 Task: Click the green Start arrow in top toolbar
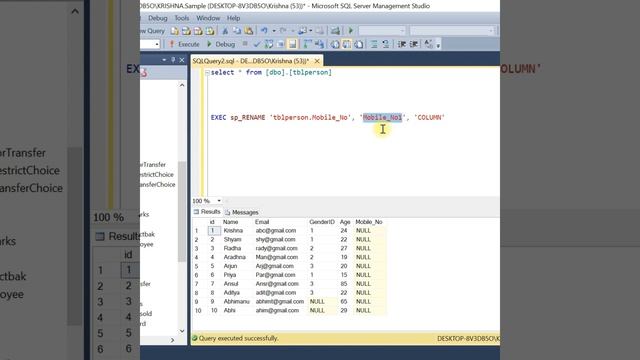click(x=351, y=31)
